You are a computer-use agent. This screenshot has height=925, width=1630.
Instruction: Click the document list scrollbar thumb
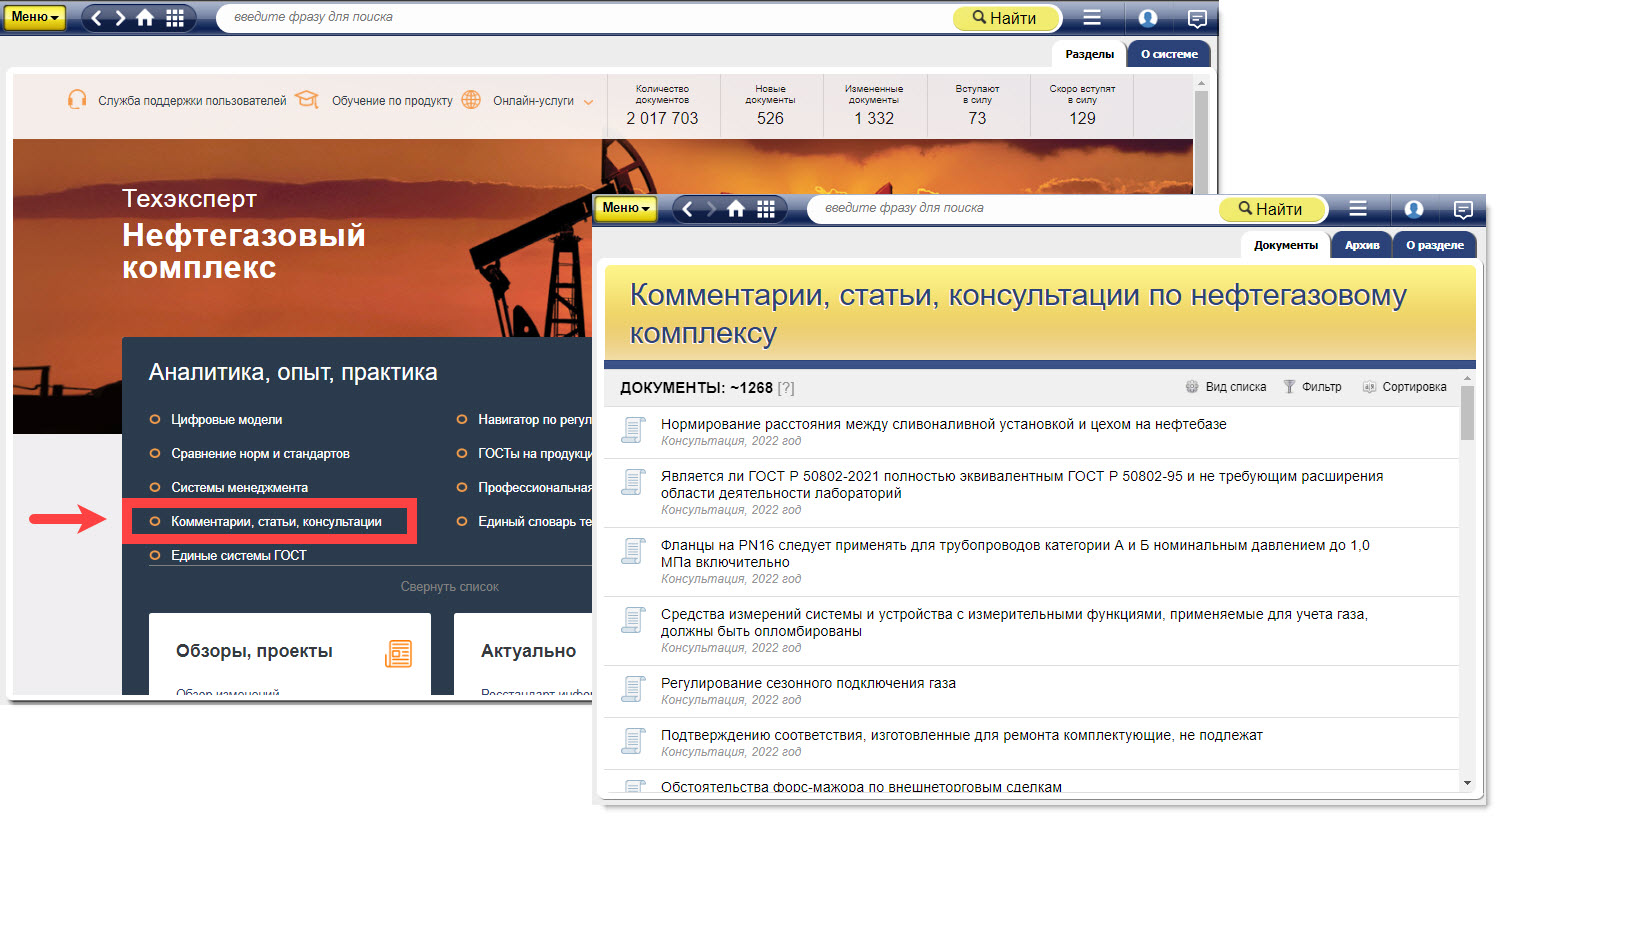pos(1467,412)
